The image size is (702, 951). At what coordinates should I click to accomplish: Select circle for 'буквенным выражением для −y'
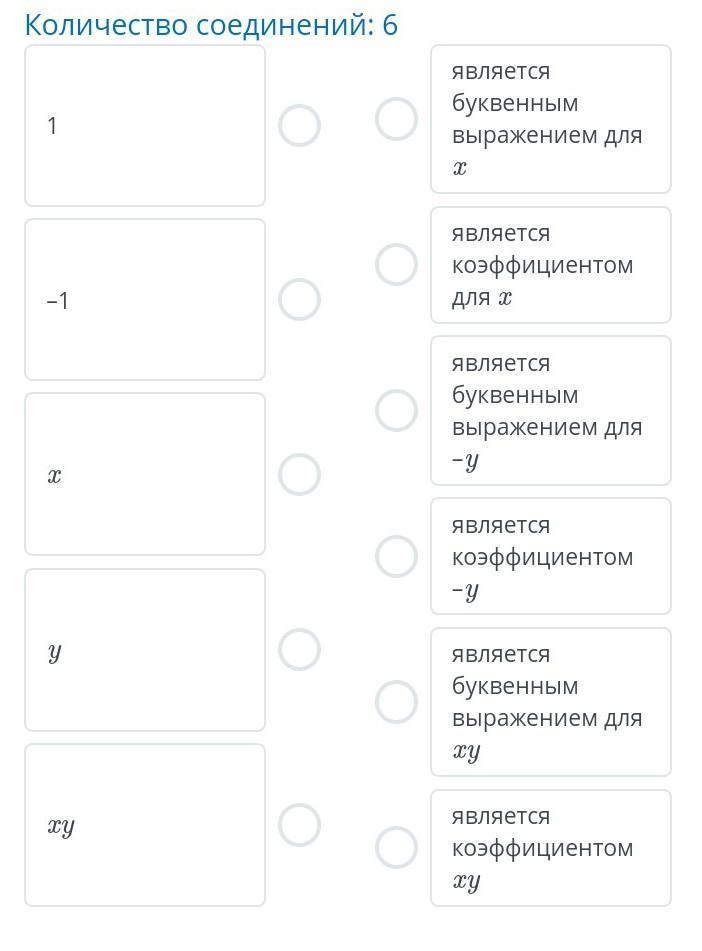click(396, 411)
